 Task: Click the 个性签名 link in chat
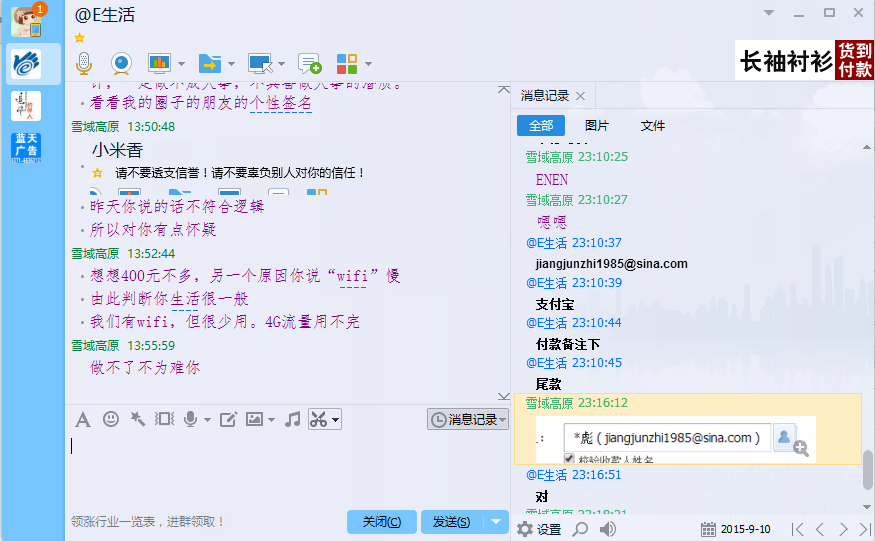click(281, 103)
